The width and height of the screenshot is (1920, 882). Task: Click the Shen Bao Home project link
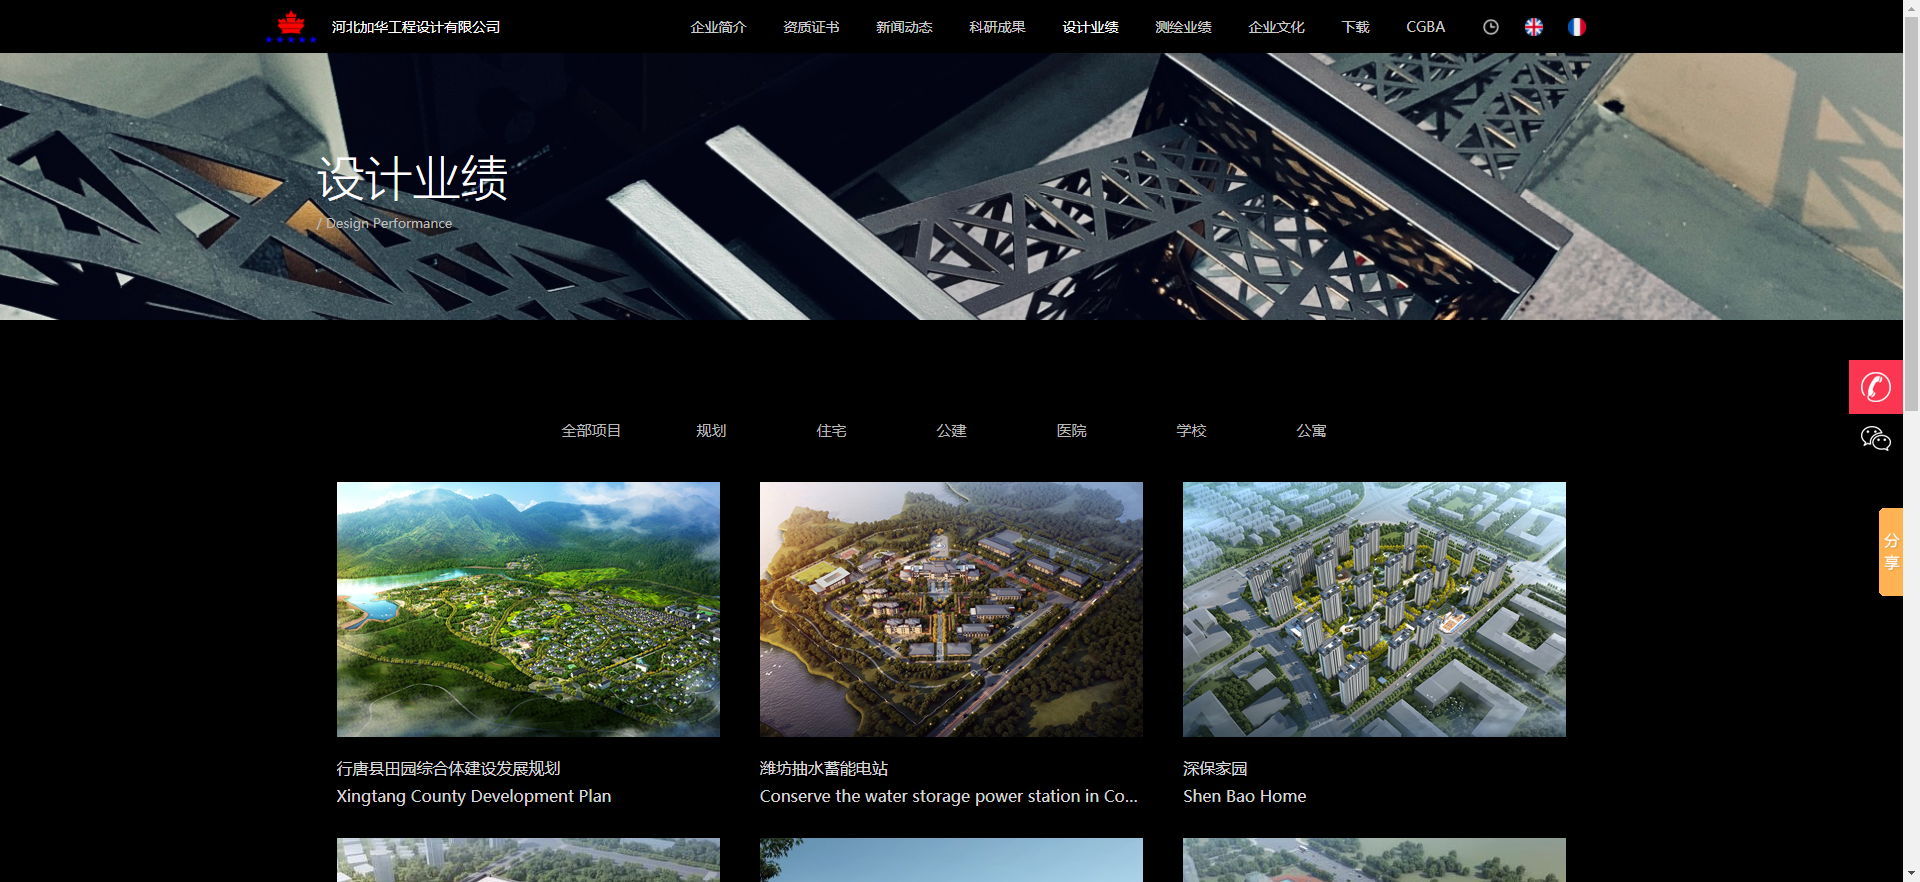coord(1244,796)
